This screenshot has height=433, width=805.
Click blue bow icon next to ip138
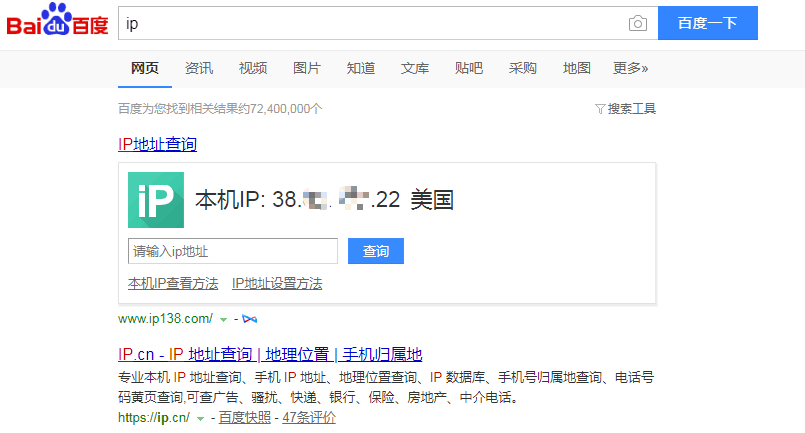[249, 319]
